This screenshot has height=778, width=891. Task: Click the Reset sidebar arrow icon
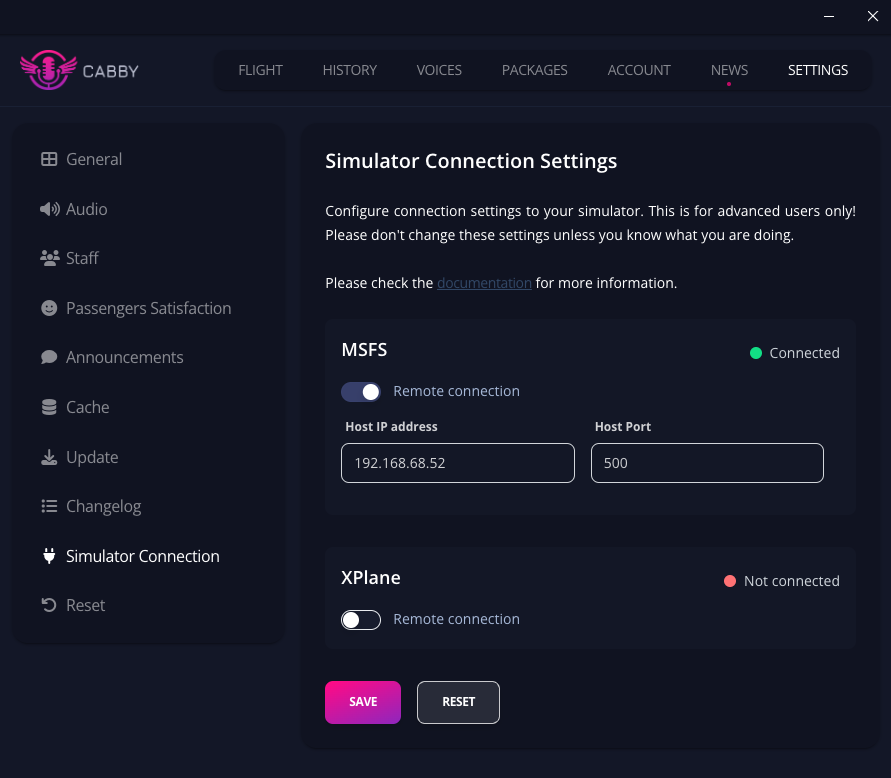(x=49, y=605)
